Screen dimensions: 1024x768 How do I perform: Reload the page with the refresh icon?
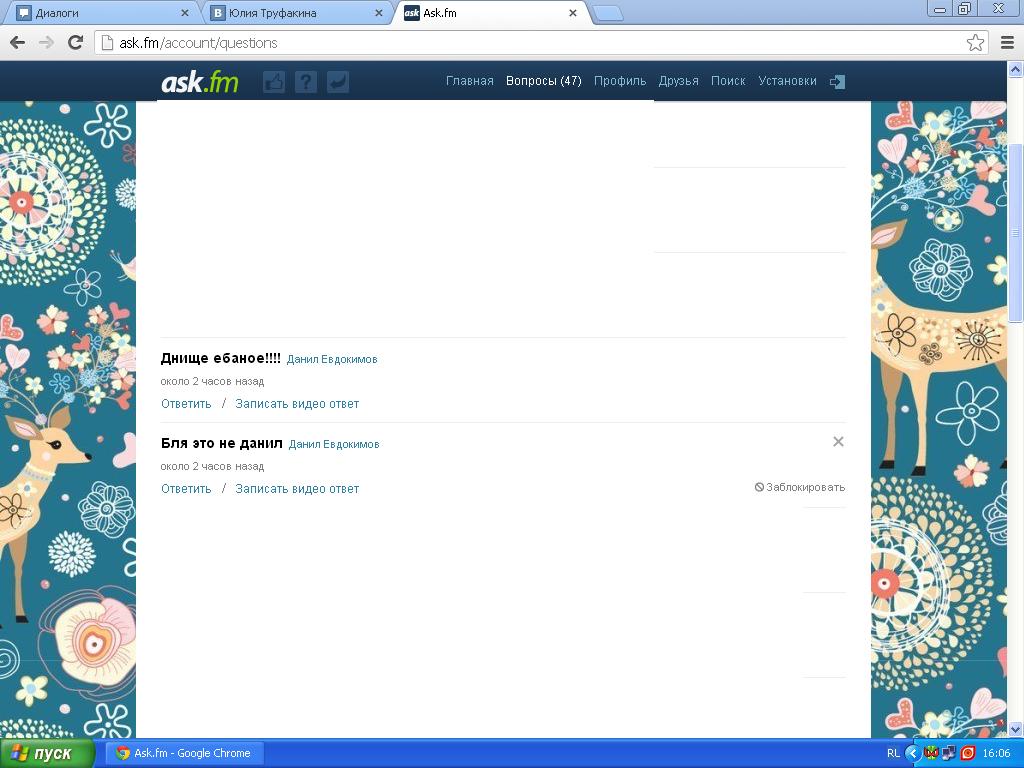76,43
